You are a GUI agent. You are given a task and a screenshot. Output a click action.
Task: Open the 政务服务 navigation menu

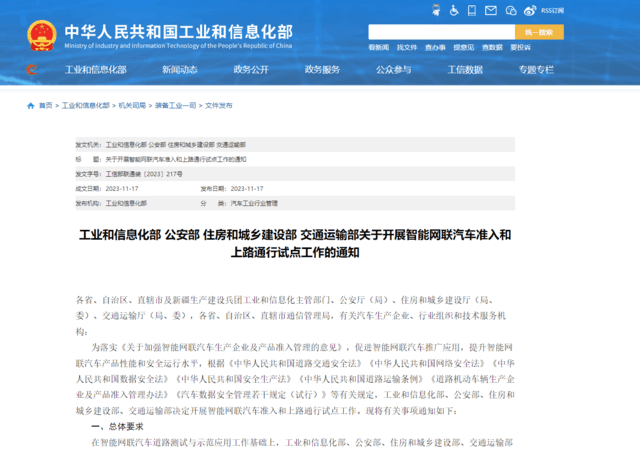322,70
